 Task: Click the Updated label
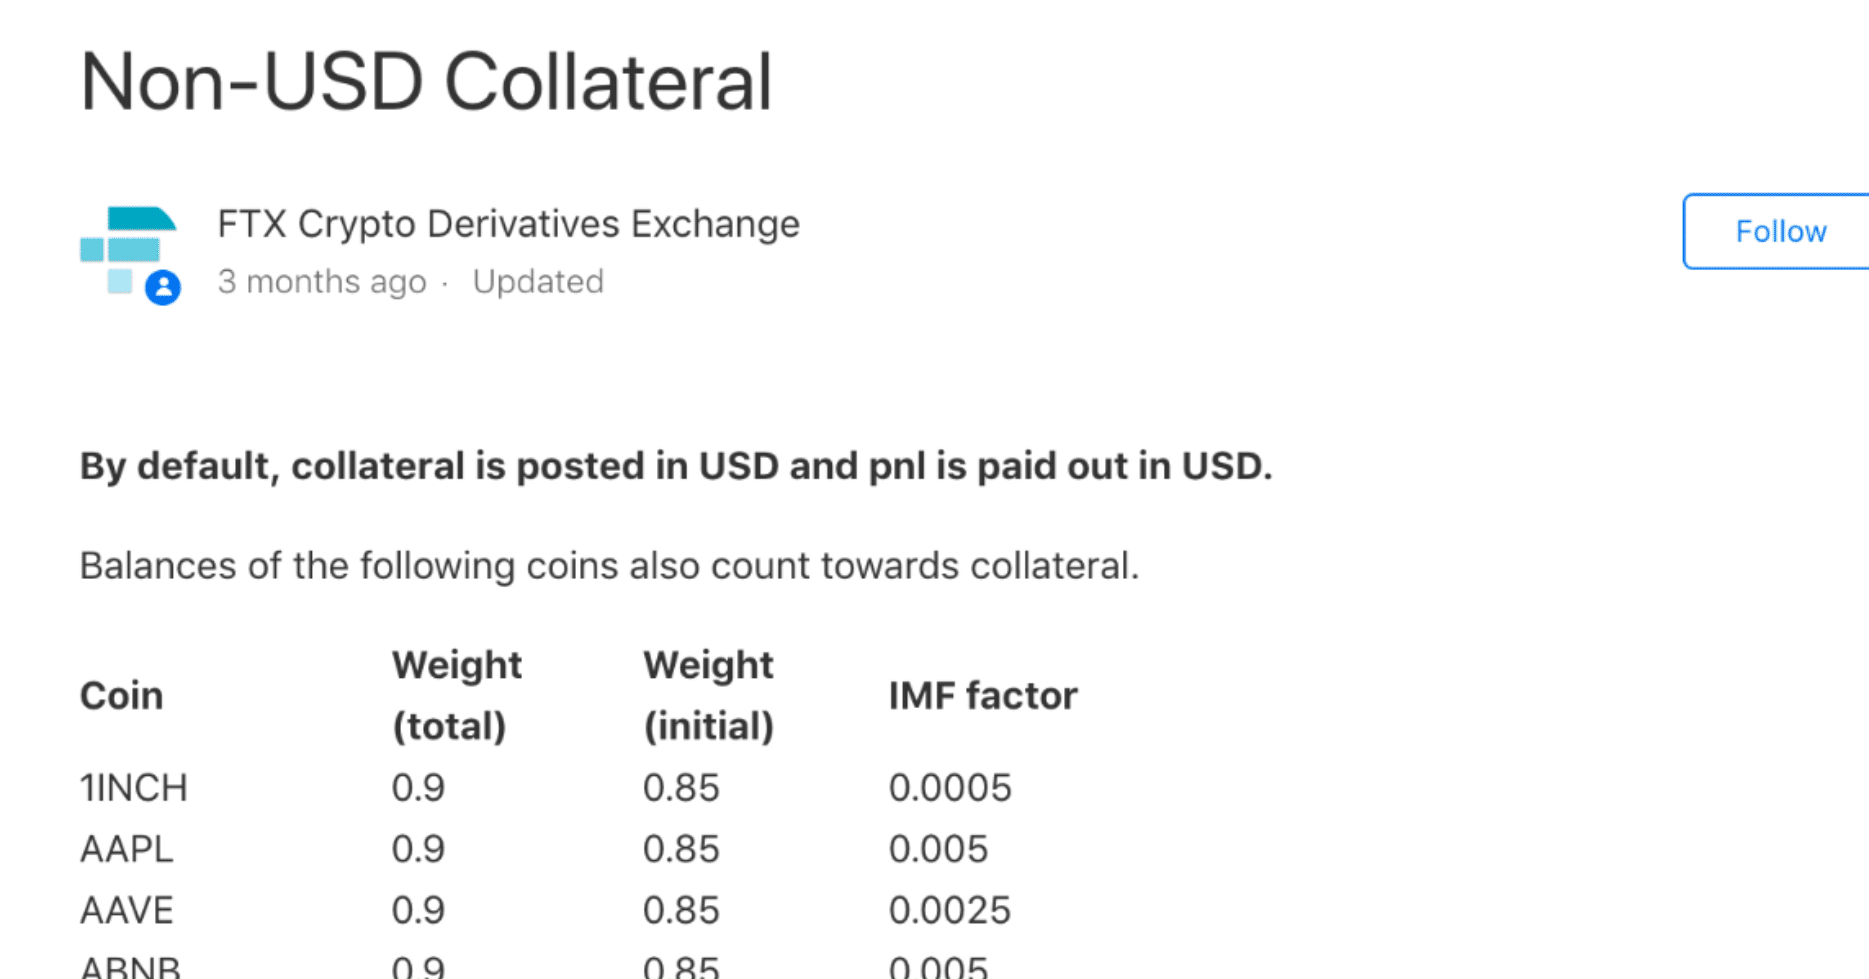point(538,282)
